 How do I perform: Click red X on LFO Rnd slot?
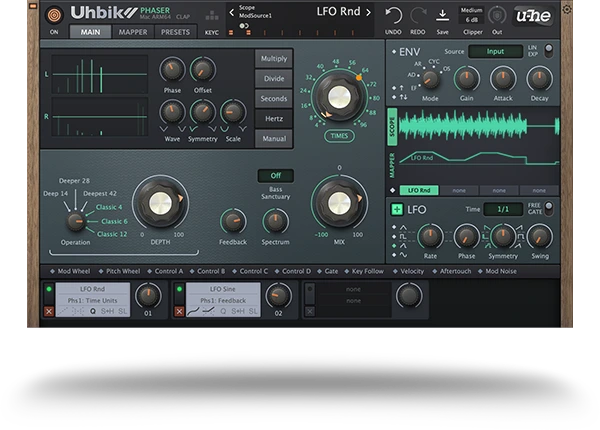pos(49,311)
